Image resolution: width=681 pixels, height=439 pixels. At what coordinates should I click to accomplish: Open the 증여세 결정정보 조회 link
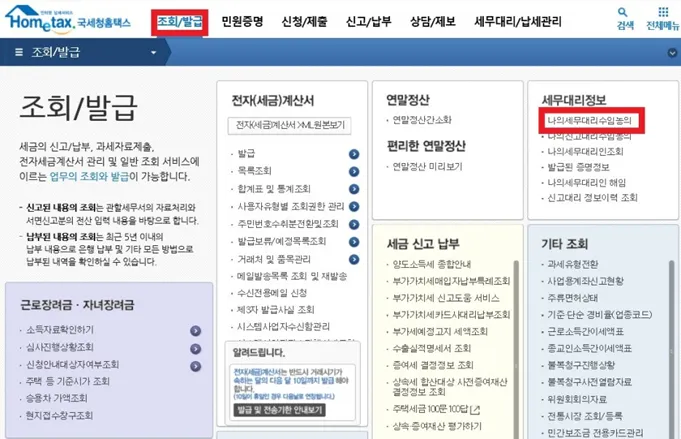[433, 365]
